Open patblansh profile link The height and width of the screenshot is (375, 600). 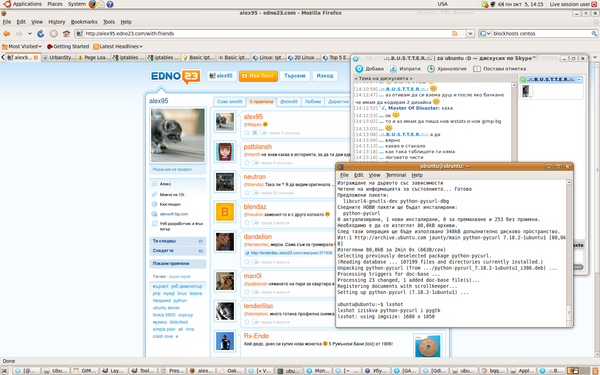click(258, 147)
